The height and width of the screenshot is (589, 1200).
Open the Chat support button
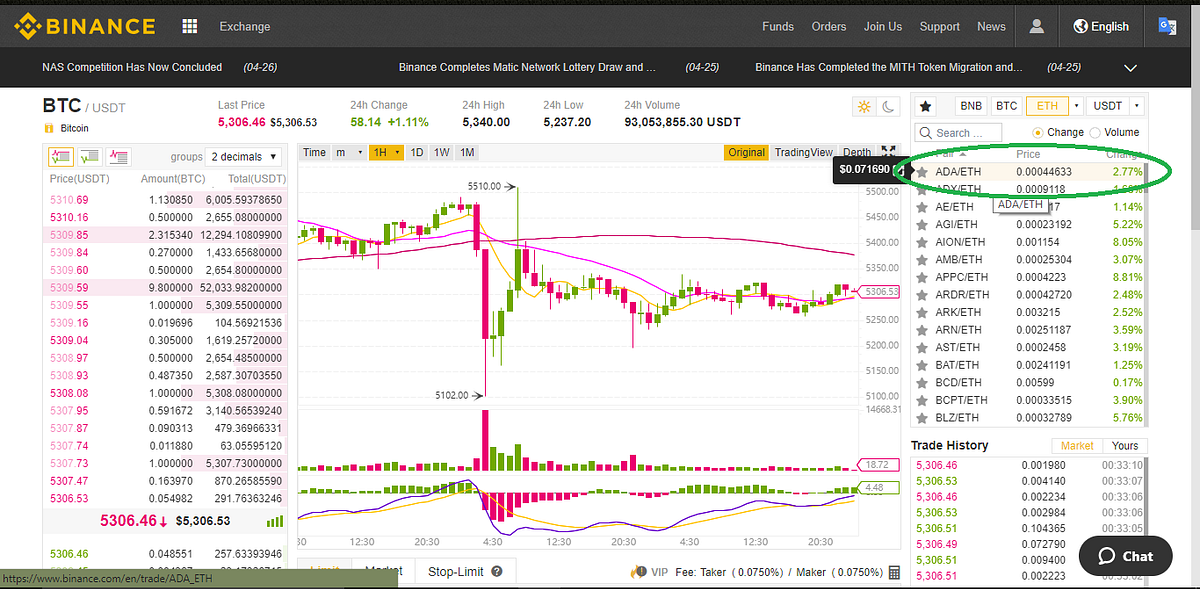[x=1124, y=556]
